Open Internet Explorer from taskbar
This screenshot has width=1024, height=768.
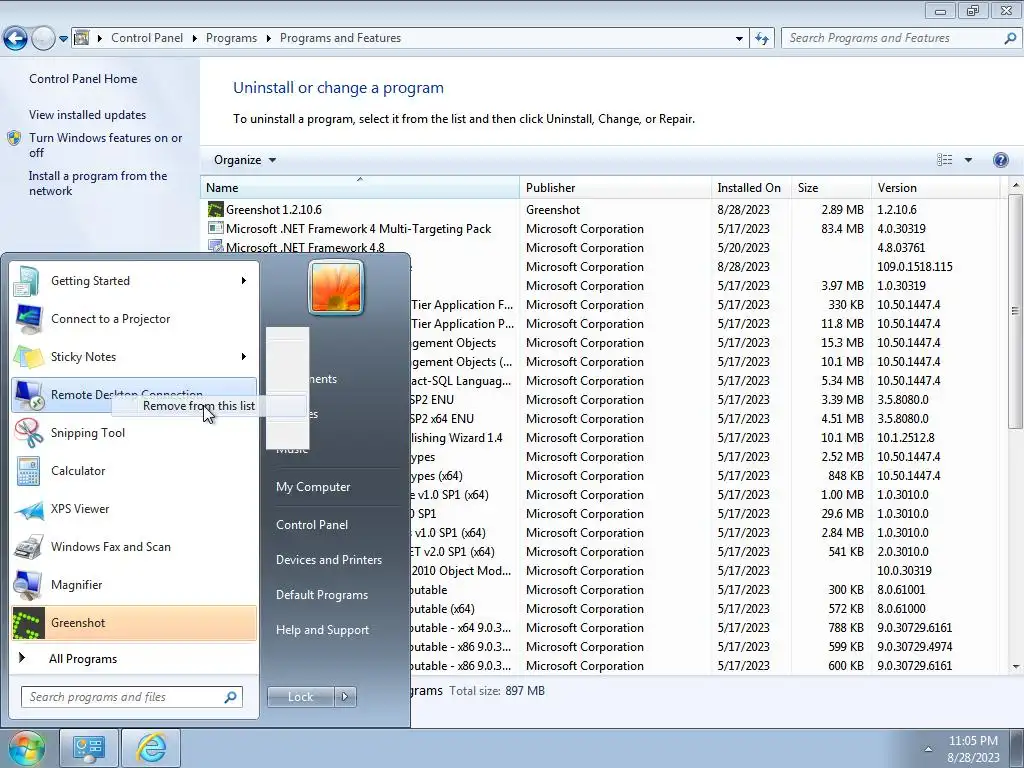pos(151,748)
